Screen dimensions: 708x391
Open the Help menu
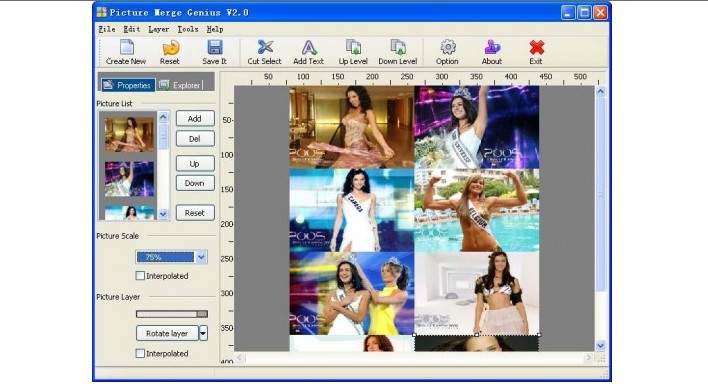click(x=215, y=29)
